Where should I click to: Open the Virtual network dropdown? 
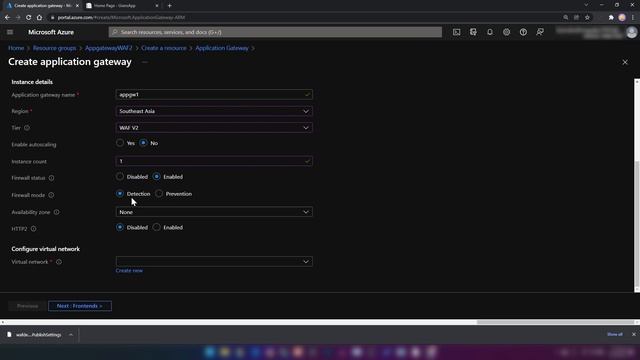coord(214,261)
